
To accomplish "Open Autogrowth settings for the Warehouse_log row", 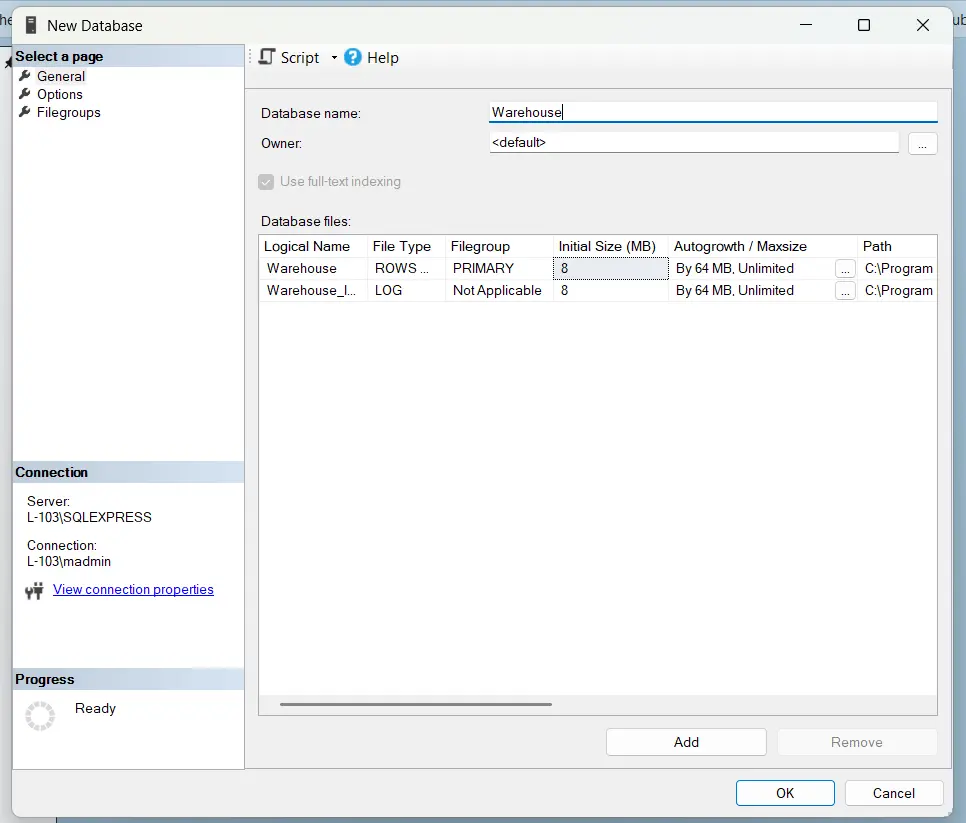I will point(845,290).
